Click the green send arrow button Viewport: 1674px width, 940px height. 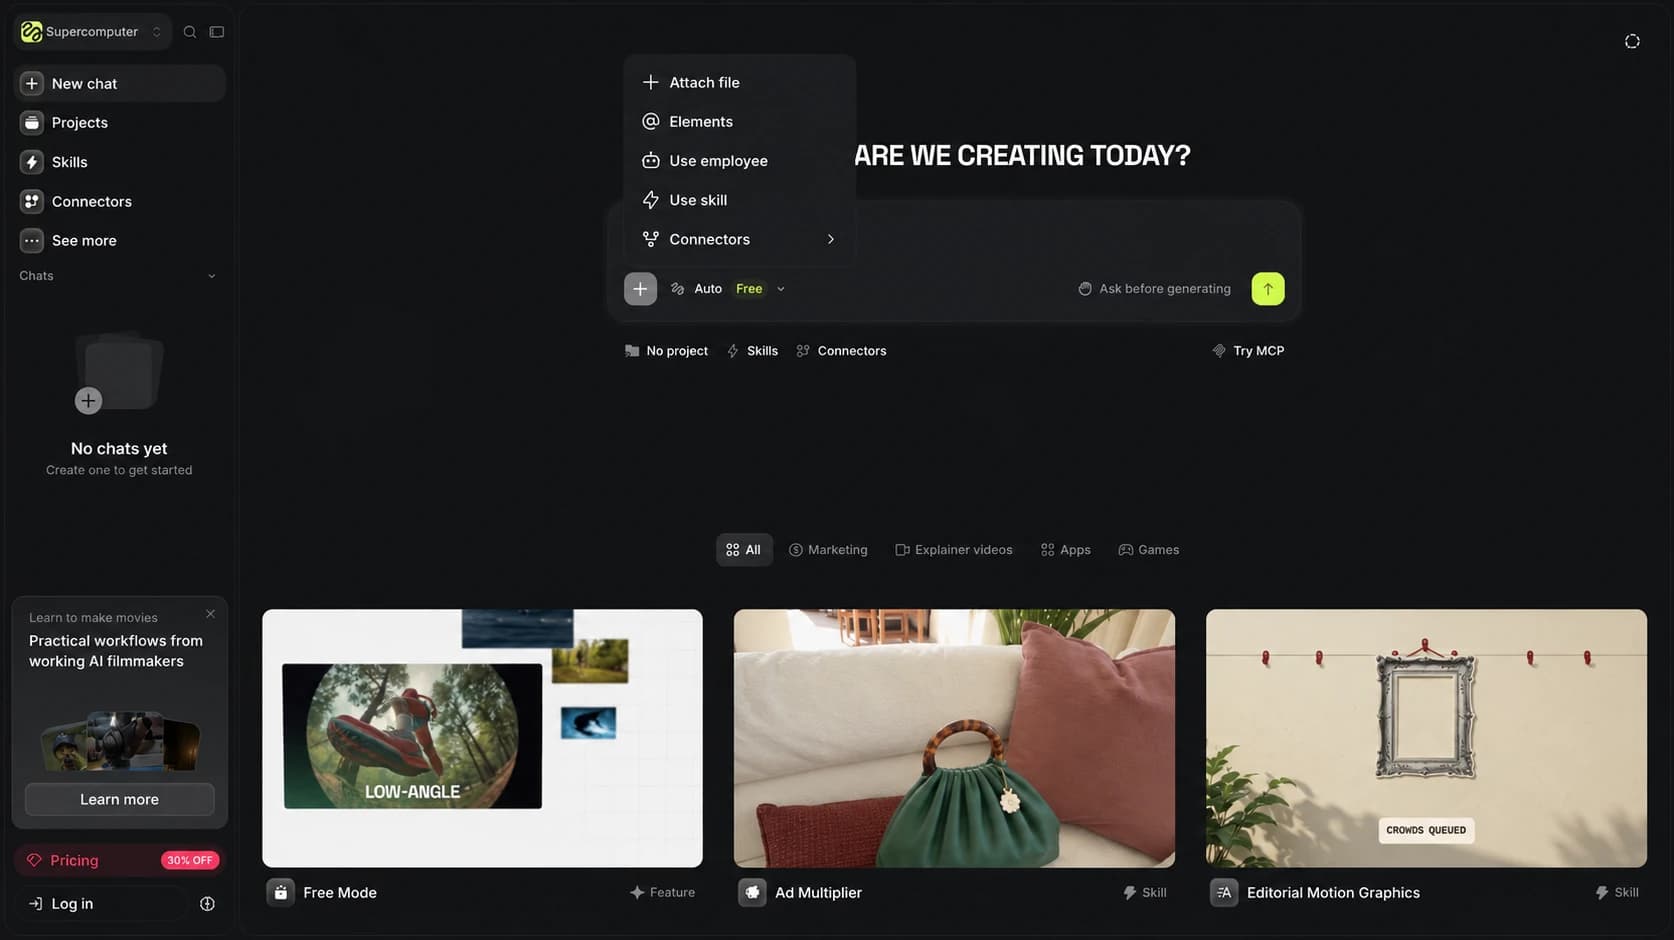point(1267,289)
